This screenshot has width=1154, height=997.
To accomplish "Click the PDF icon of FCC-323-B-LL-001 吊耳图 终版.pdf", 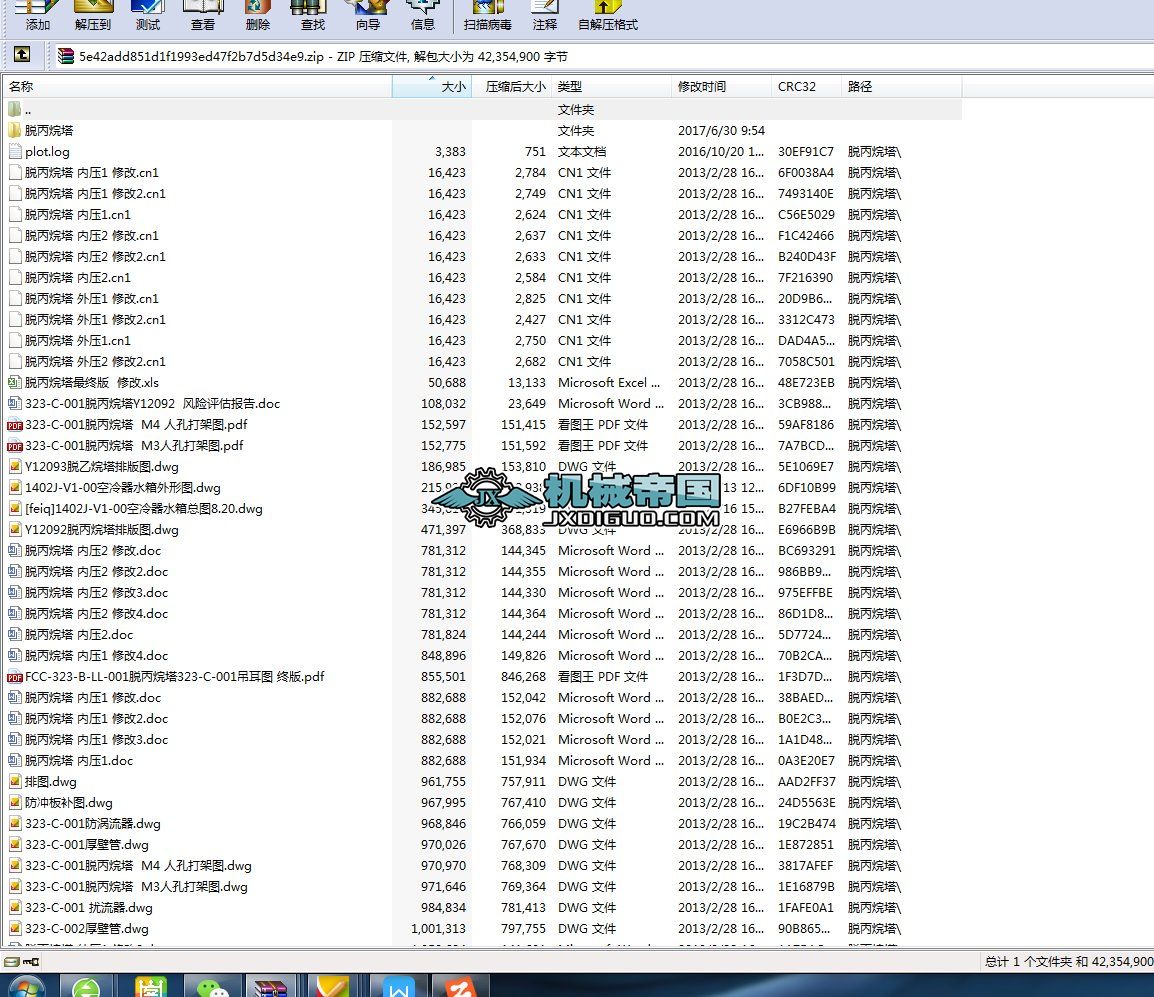I will (15, 677).
